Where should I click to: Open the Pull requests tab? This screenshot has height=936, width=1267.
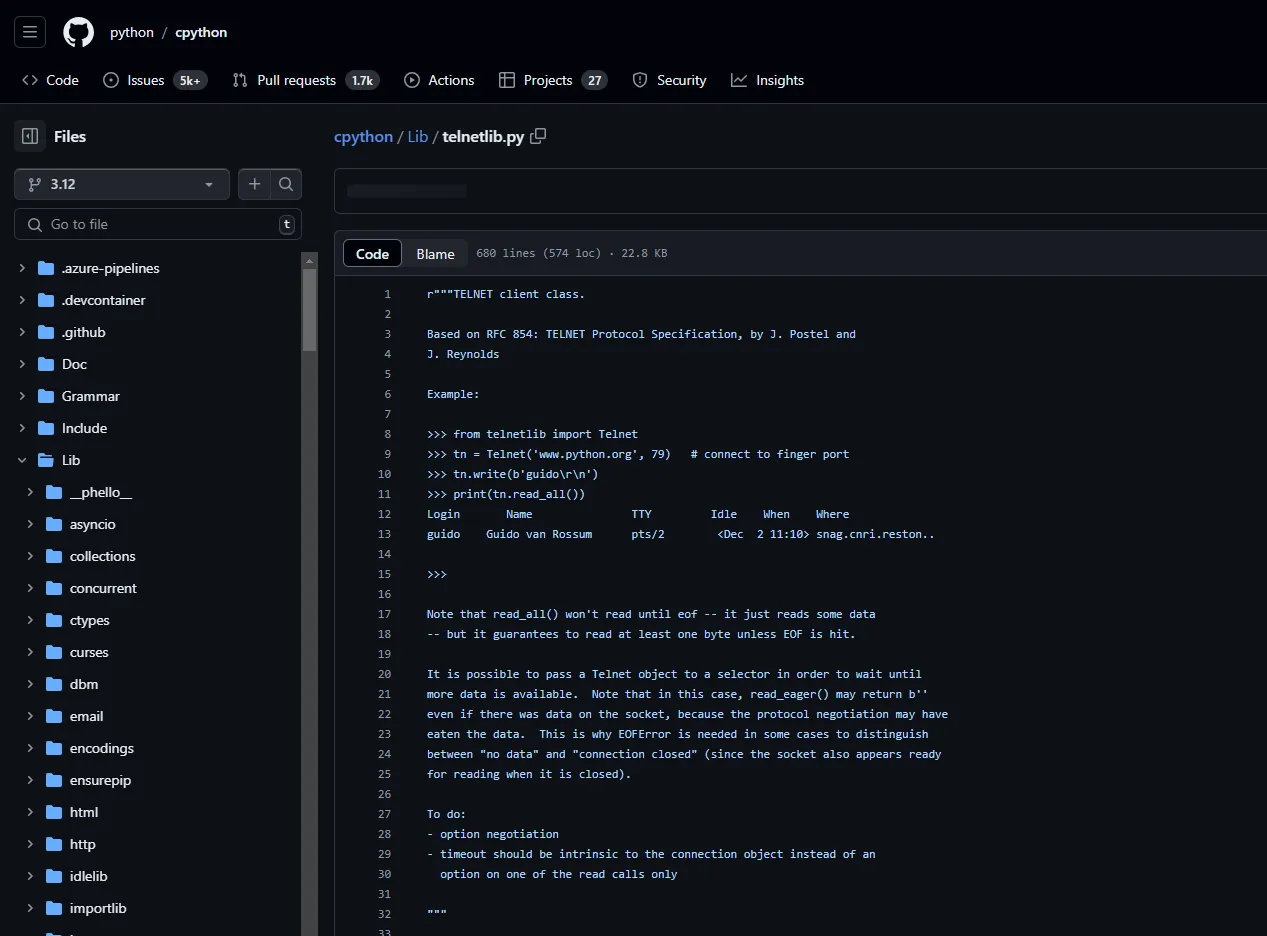(x=306, y=80)
